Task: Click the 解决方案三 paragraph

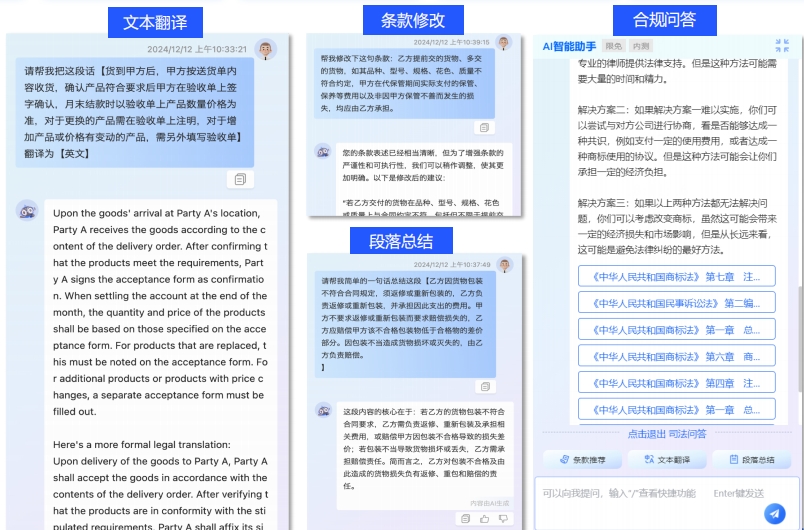Action: click(x=677, y=227)
